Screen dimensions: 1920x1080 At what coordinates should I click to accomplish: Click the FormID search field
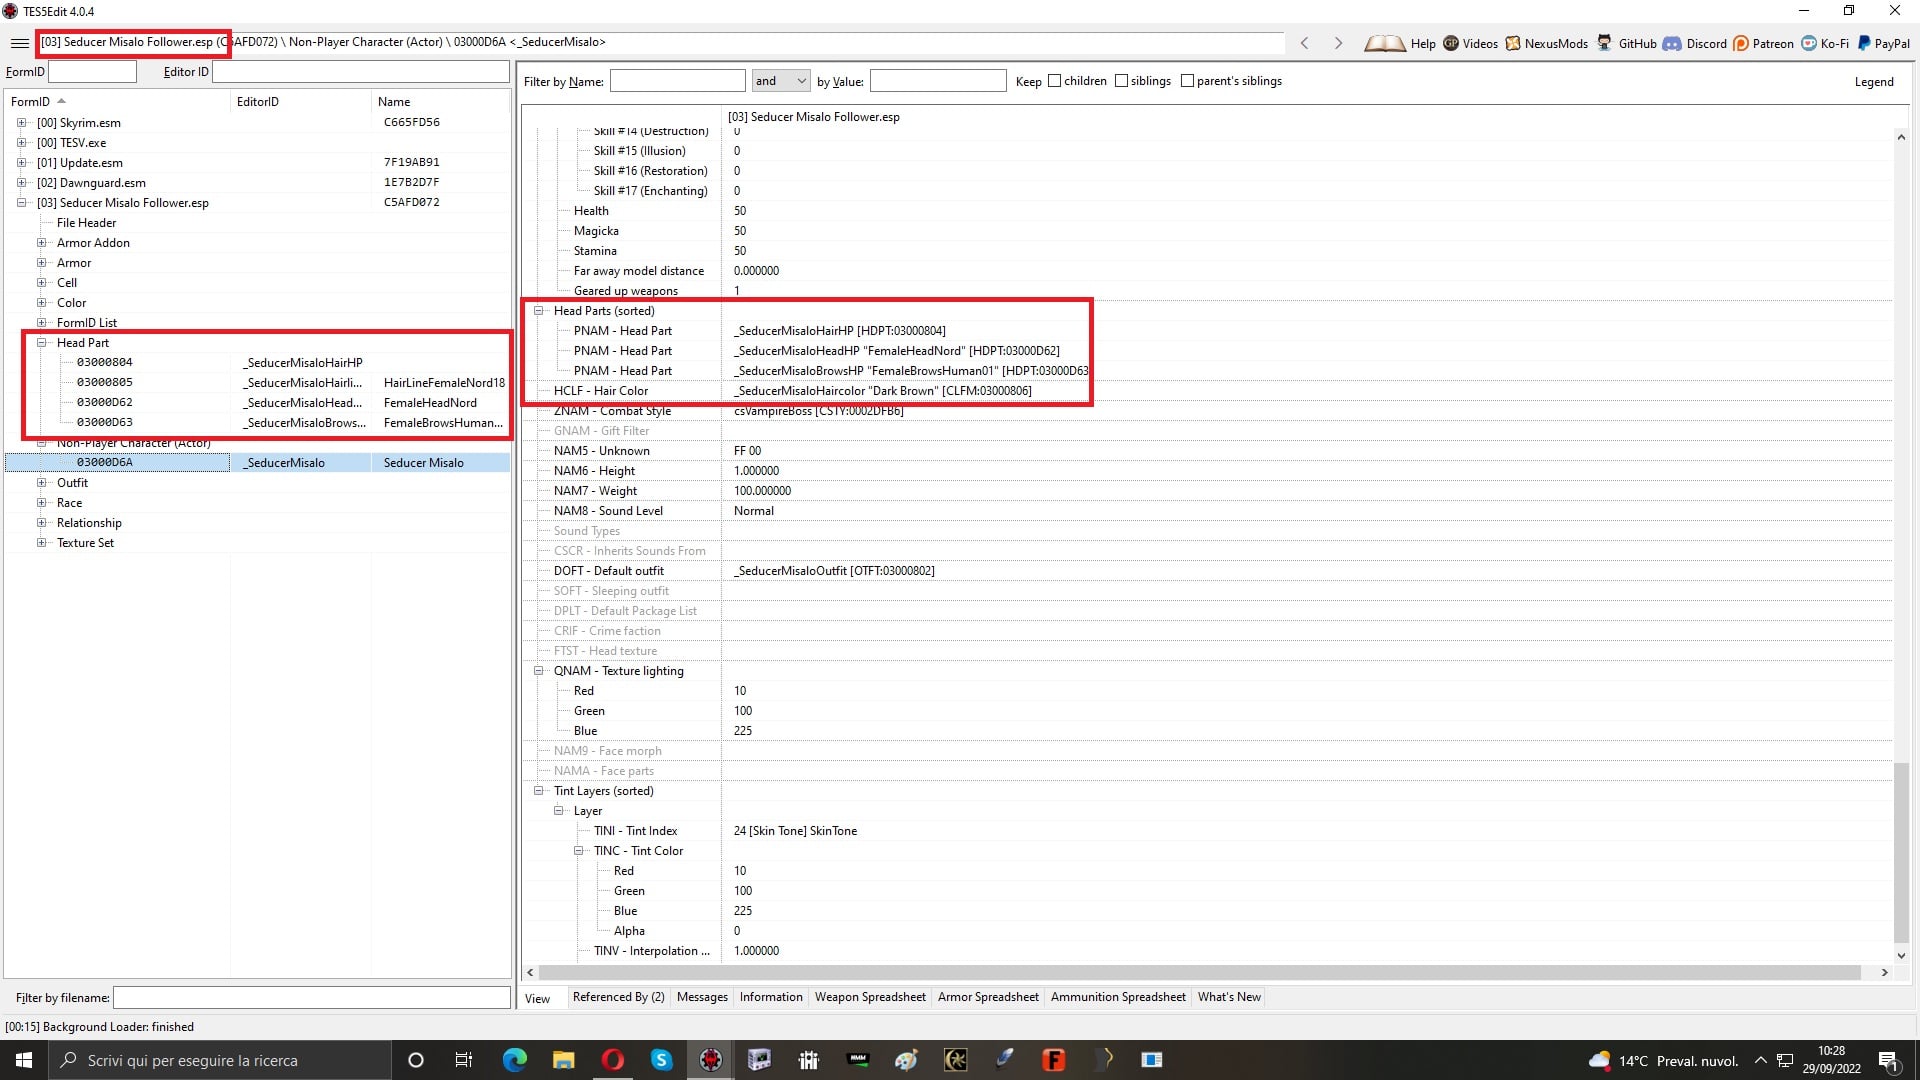pos(92,72)
